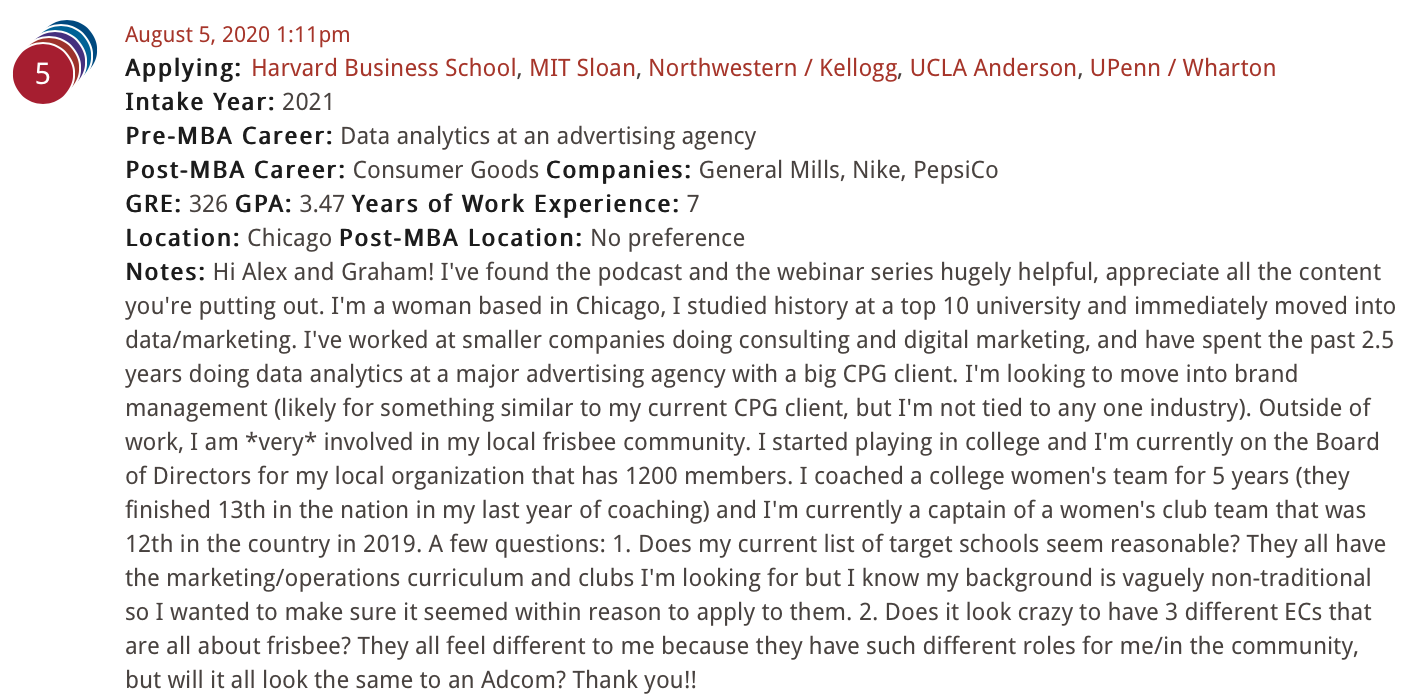The height and width of the screenshot is (700, 1412).
Task: Click the Post-MBA Career label
Action: (235, 170)
